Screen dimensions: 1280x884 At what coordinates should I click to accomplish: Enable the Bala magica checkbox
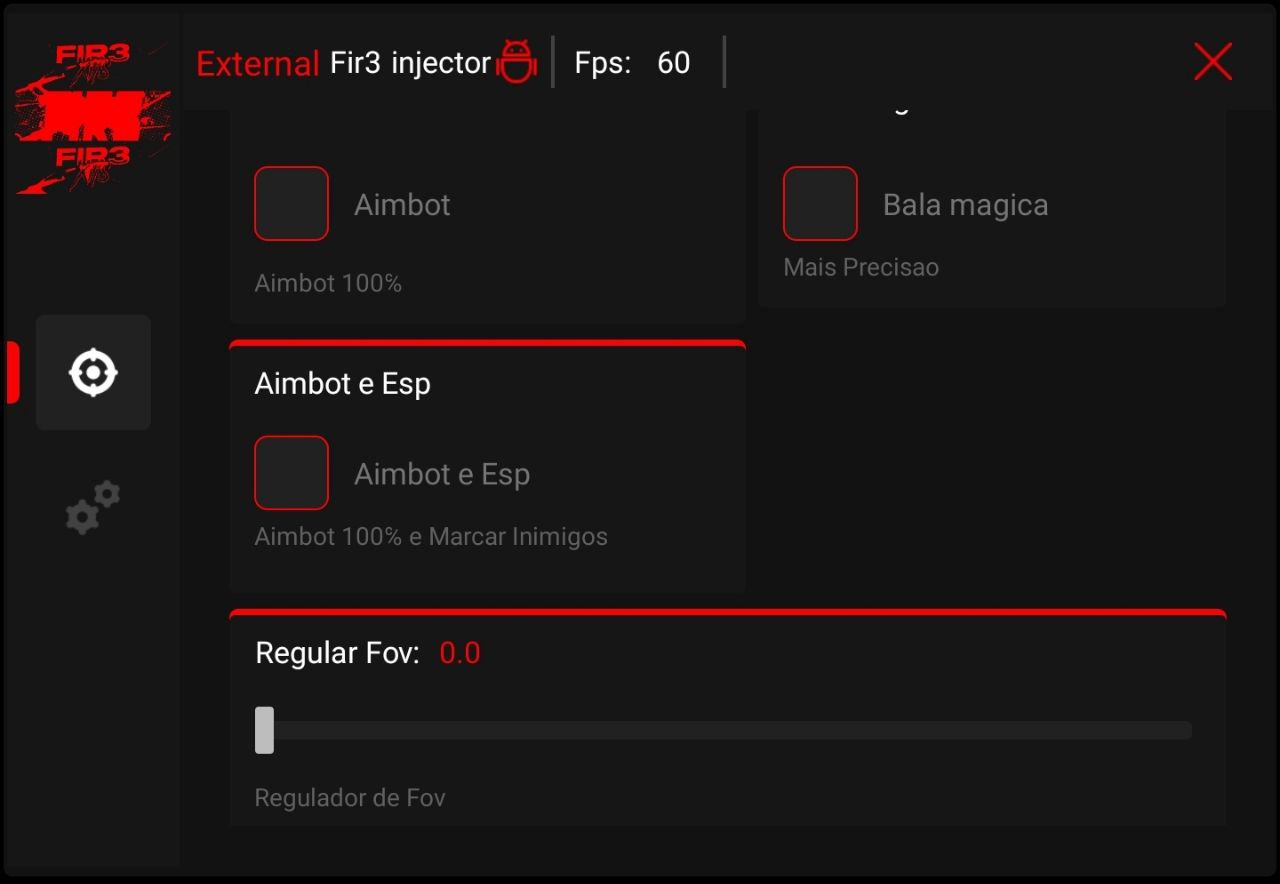(x=820, y=203)
